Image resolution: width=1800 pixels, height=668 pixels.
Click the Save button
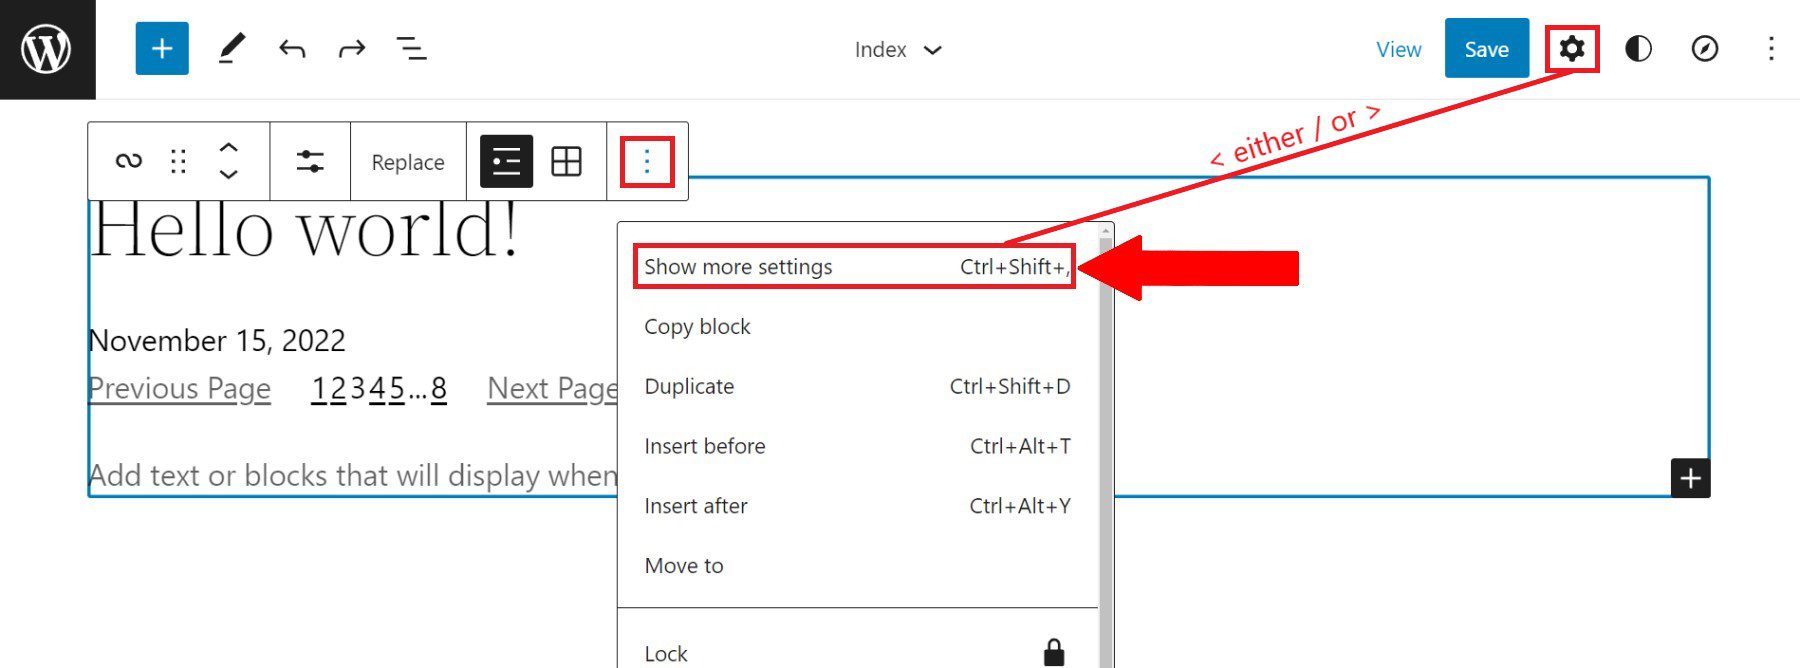1486,48
